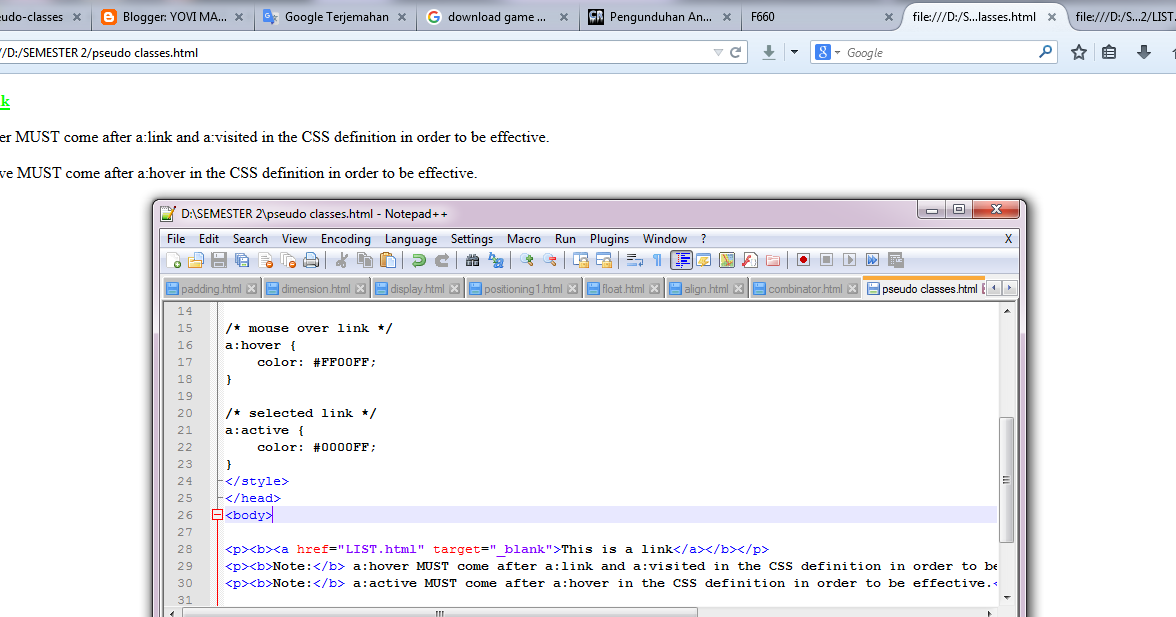Zoom in with the magnifier plus icon
The width and height of the screenshot is (1176, 617).
click(x=526, y=260)
